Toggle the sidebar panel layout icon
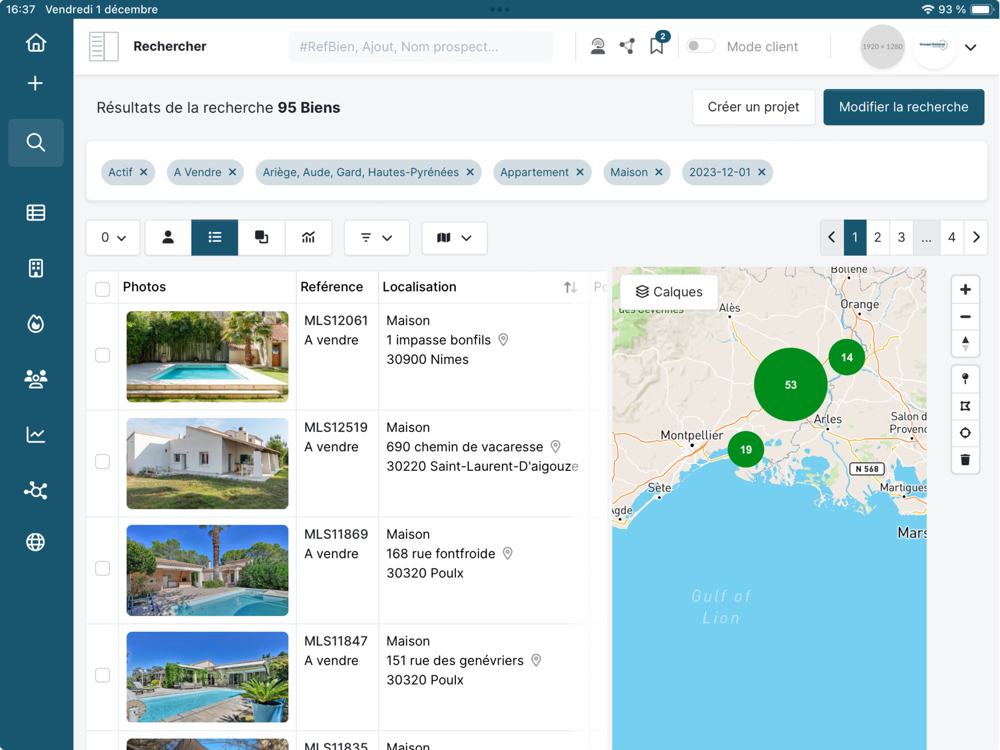The image size is (1000, 750). pos(103,47)
